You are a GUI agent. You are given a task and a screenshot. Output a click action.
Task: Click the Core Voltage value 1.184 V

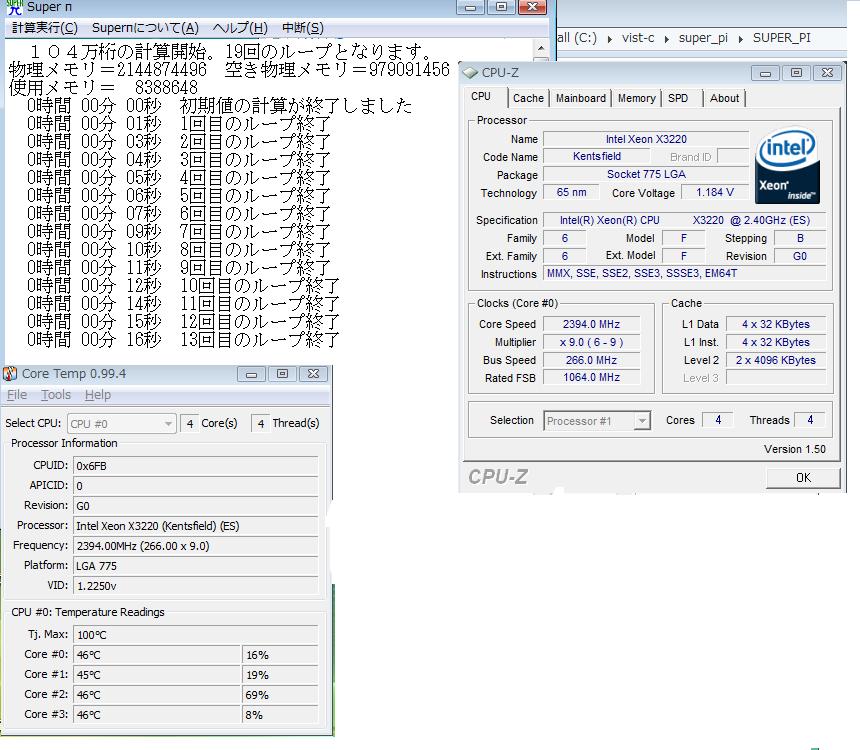click(715, 193)
